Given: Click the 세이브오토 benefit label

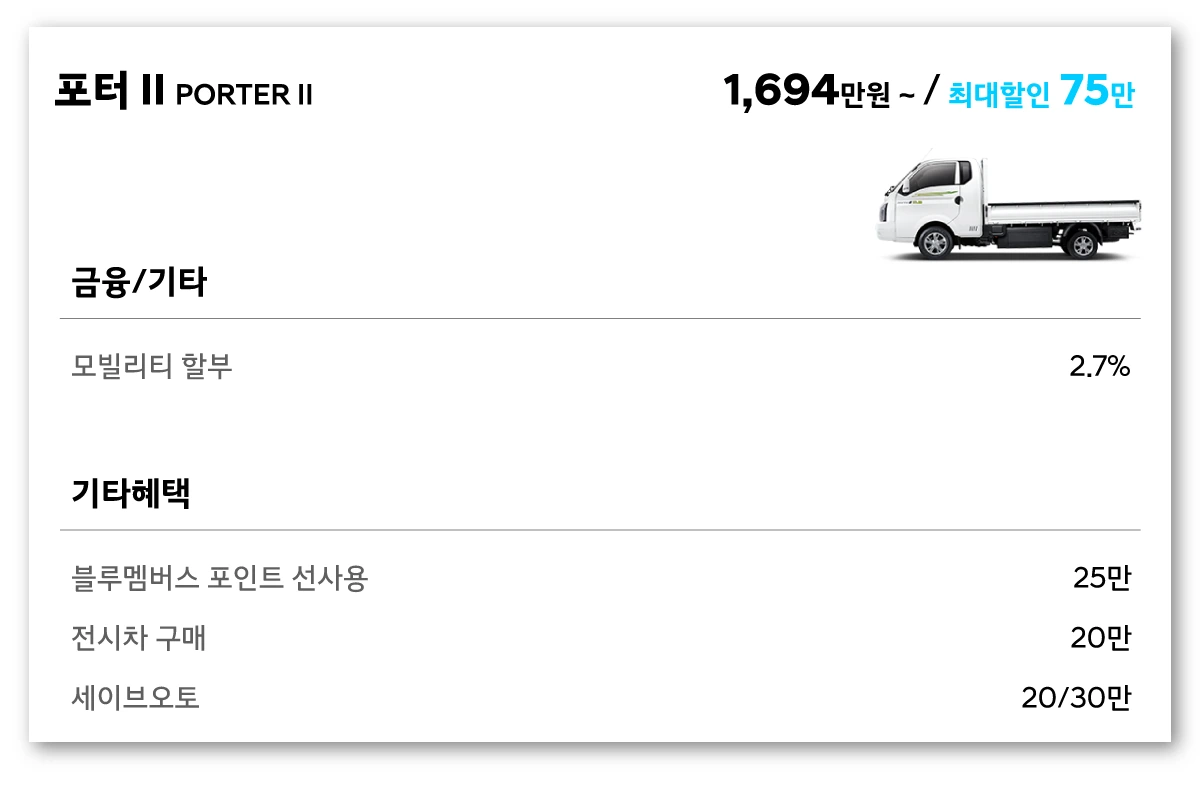Looking at the screenshot, I should [136, 698].
